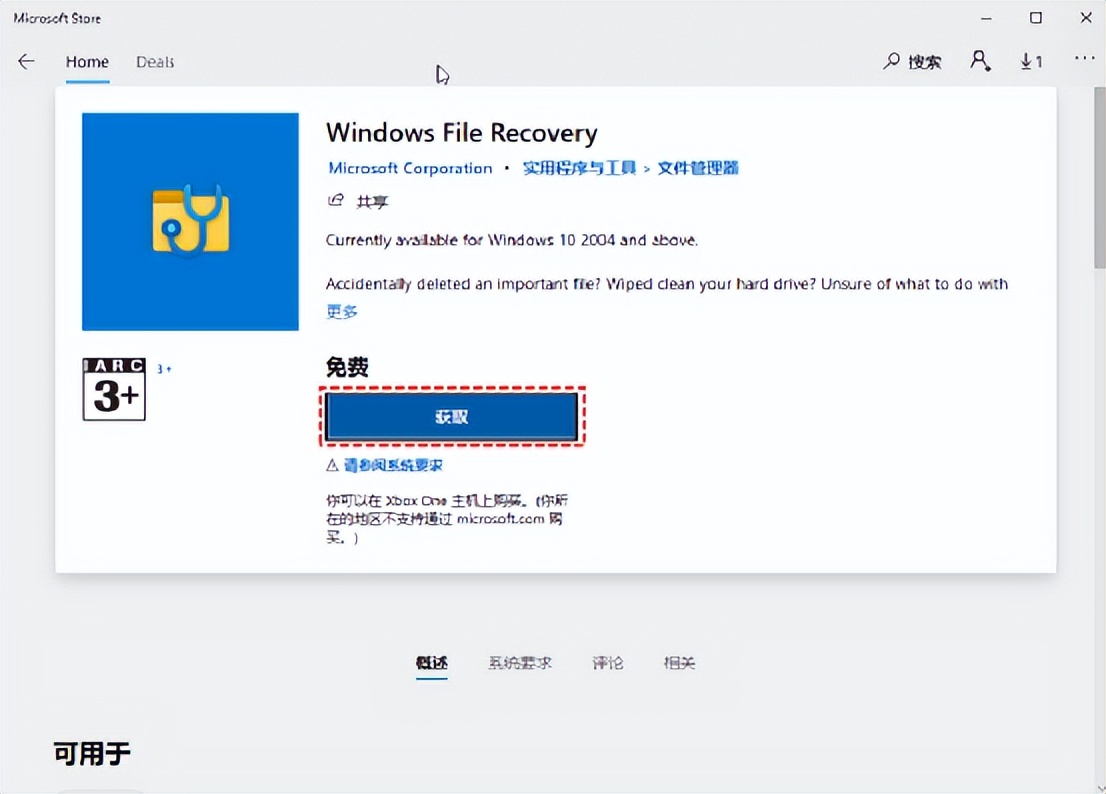
Task: Select the Home menu item
Action: pos(87,61)
